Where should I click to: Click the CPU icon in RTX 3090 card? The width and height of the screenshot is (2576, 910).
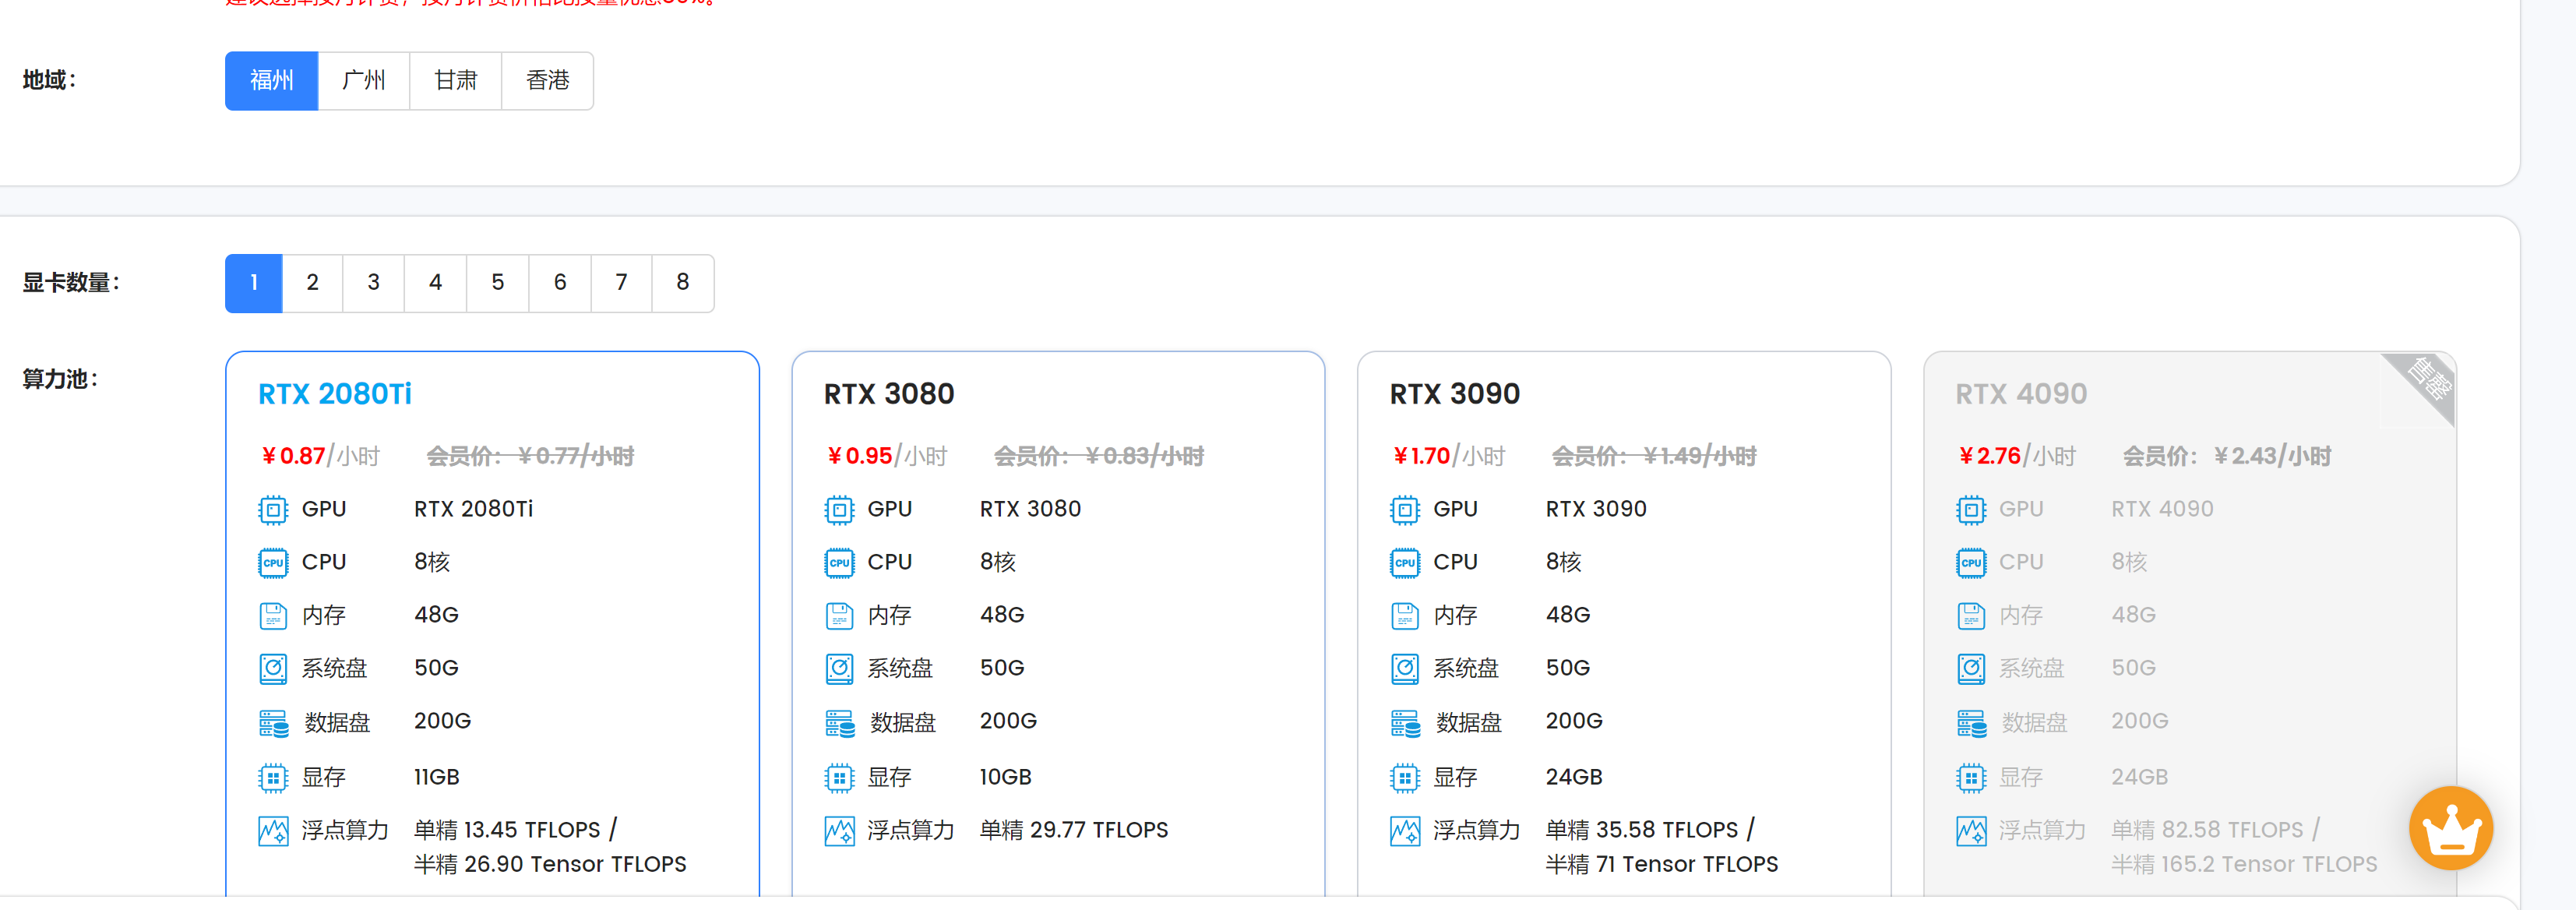tap(1405, 563)
